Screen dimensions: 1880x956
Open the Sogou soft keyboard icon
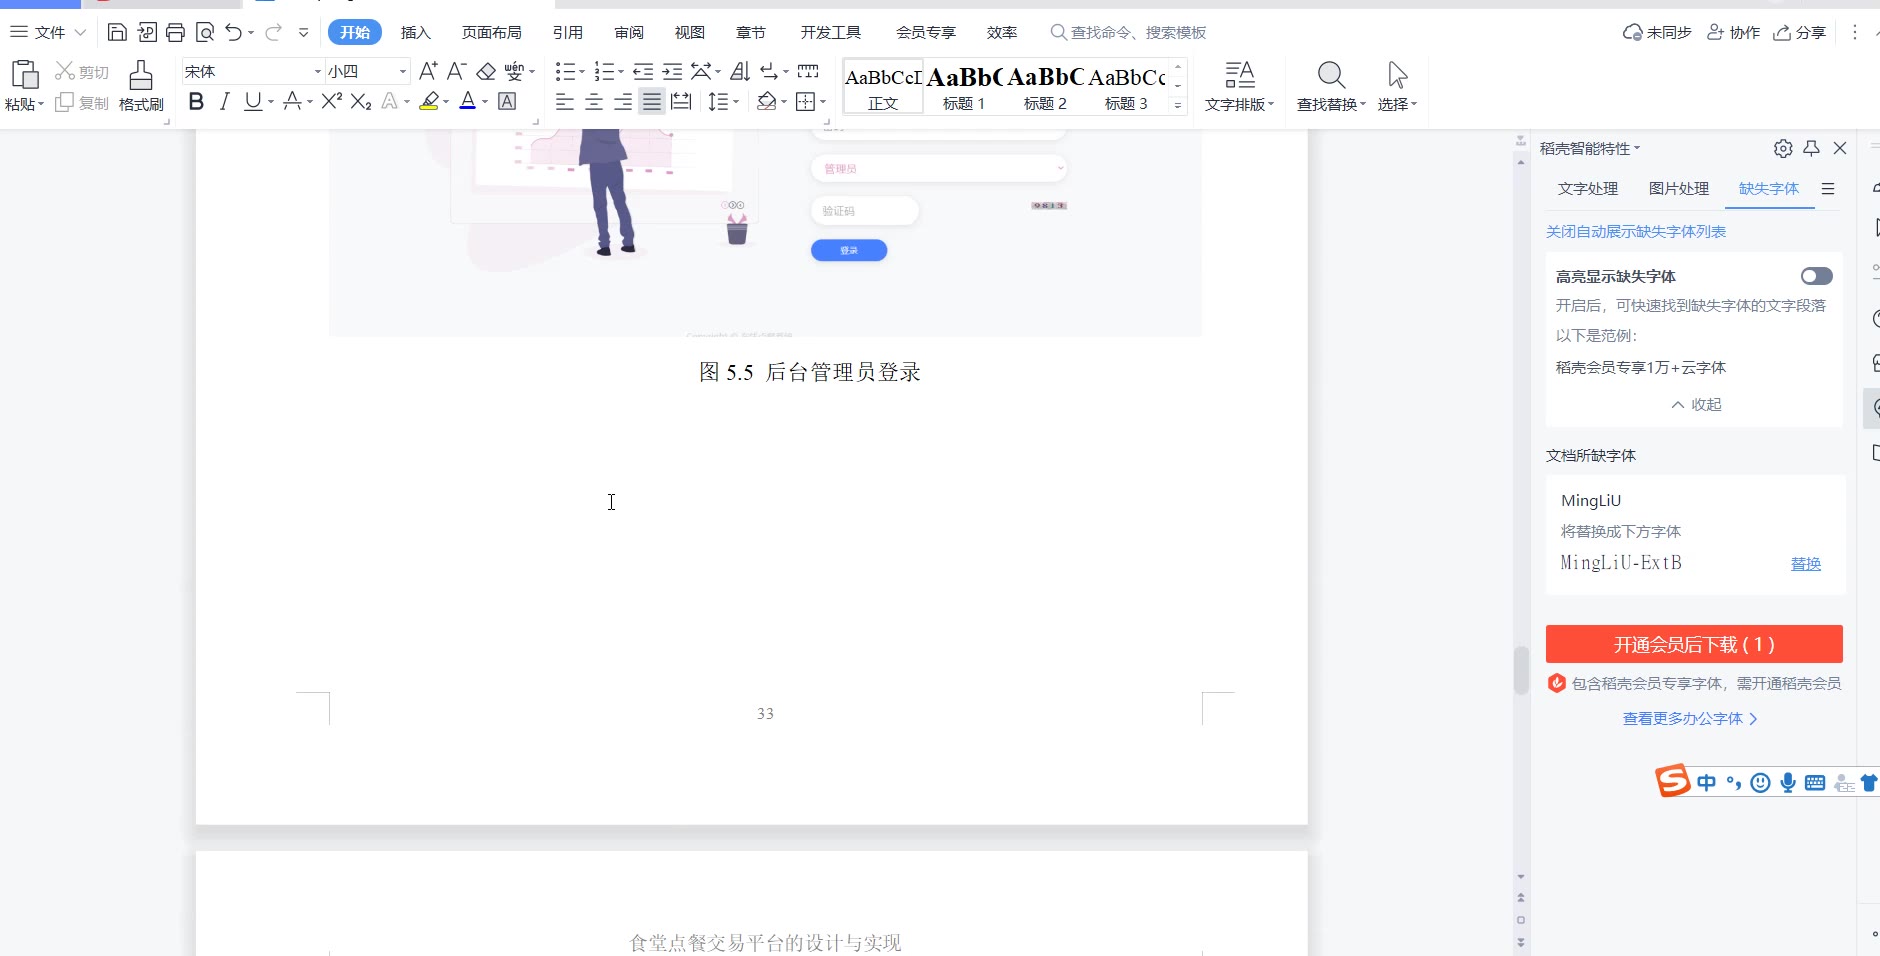pos(1815,782)
